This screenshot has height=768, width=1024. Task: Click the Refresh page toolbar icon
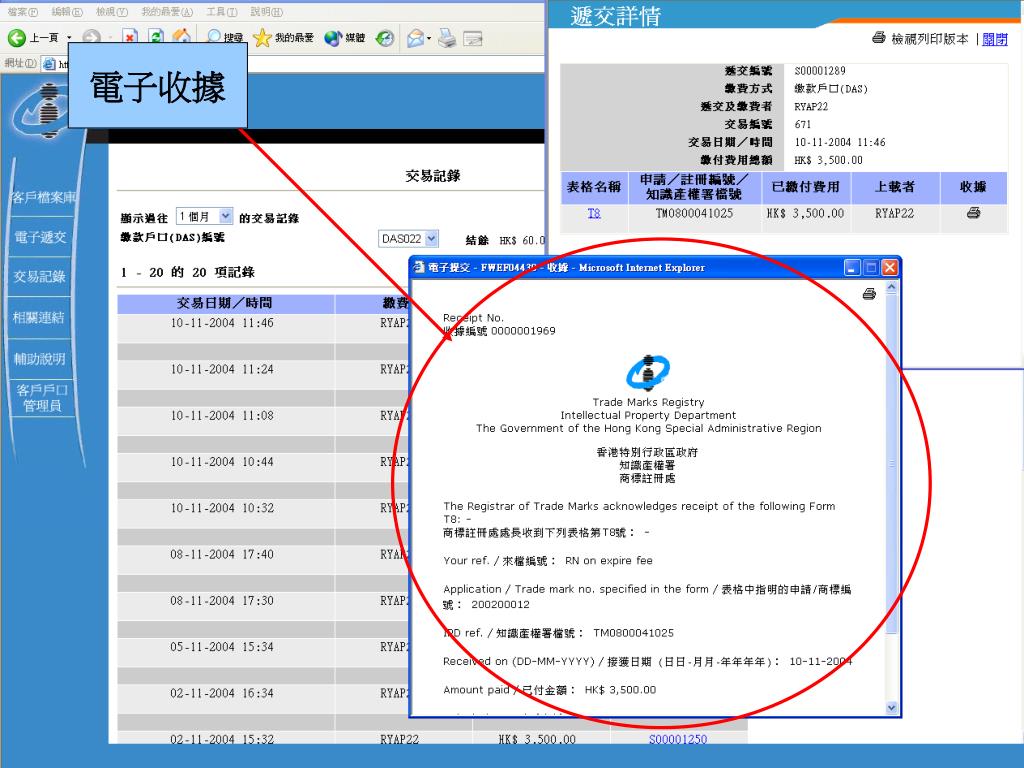pos(156,38)
